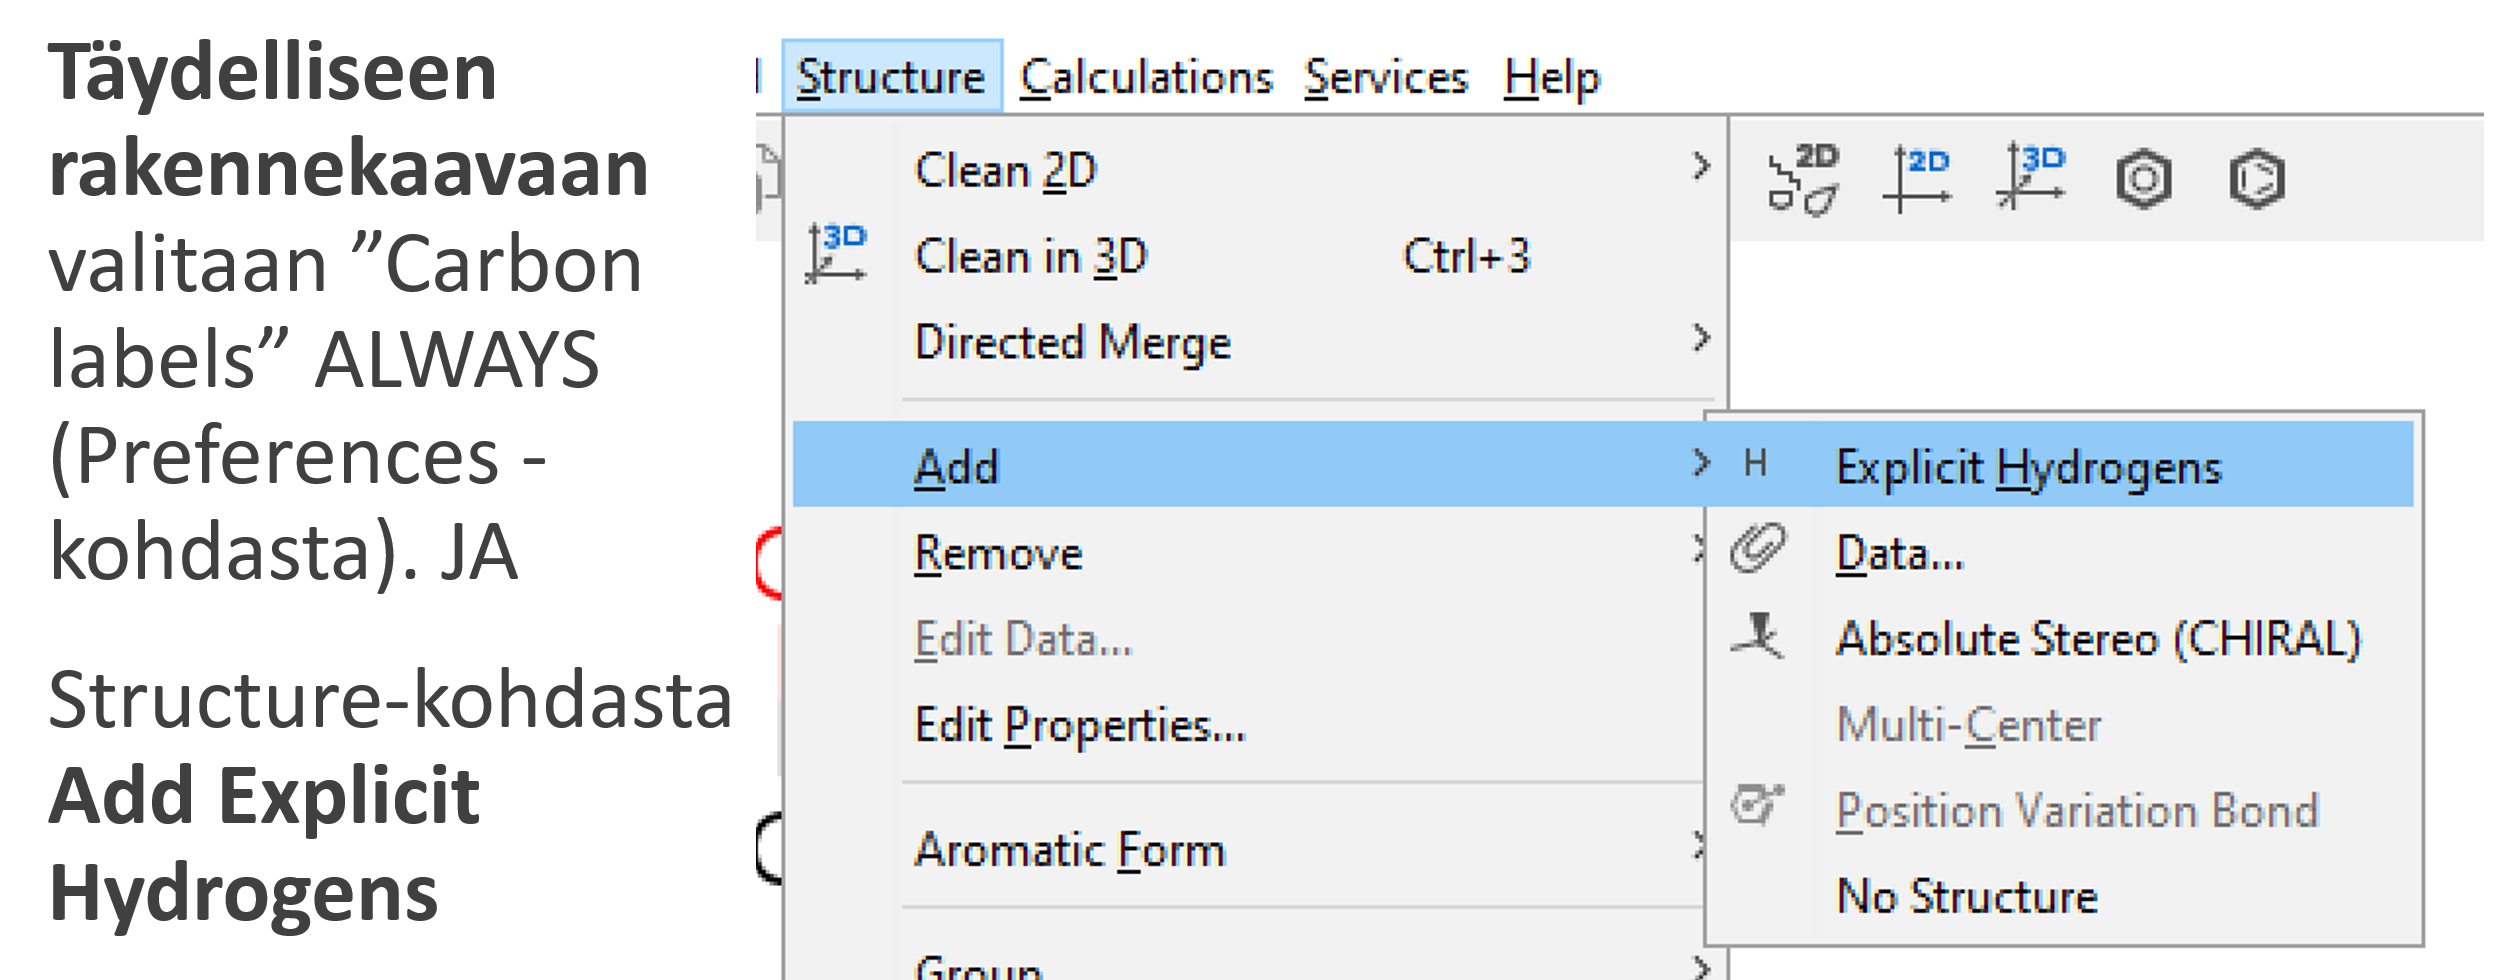Select Explicit Hydrogens in the Add submenu
2510x980 pixels.
[x=2028, y=466]
